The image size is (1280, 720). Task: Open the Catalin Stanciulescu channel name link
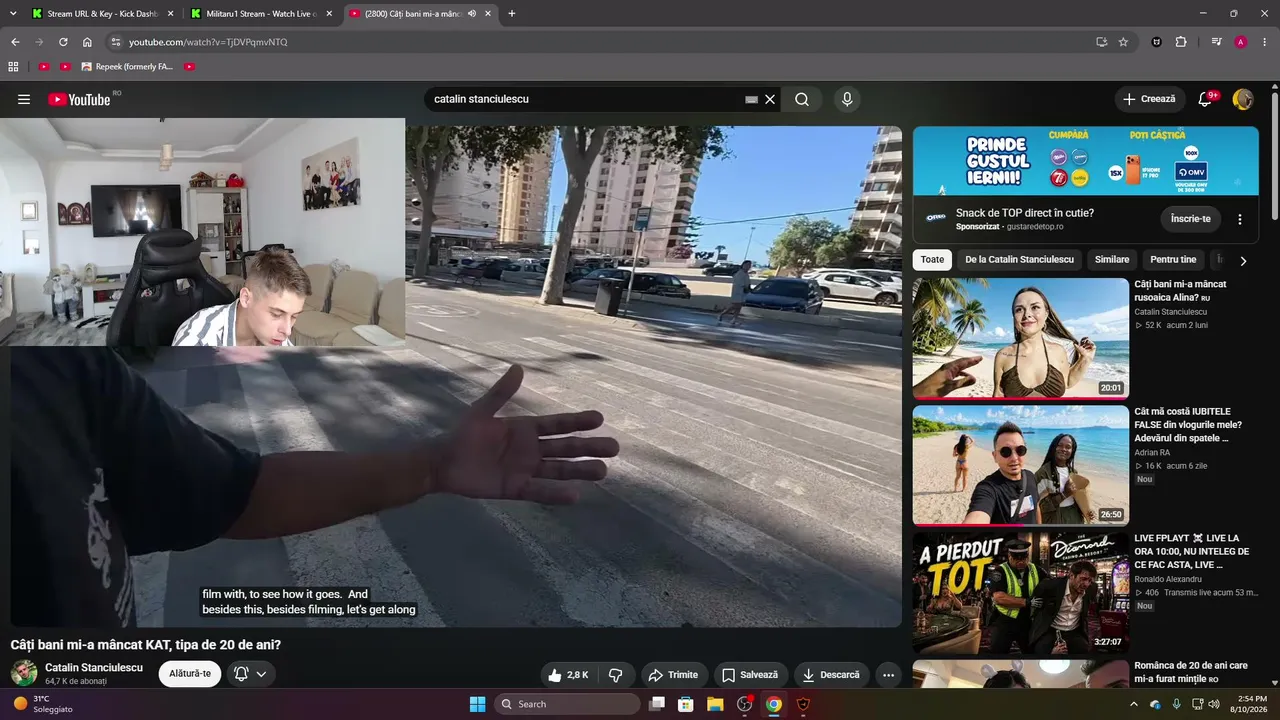point(94,667)
